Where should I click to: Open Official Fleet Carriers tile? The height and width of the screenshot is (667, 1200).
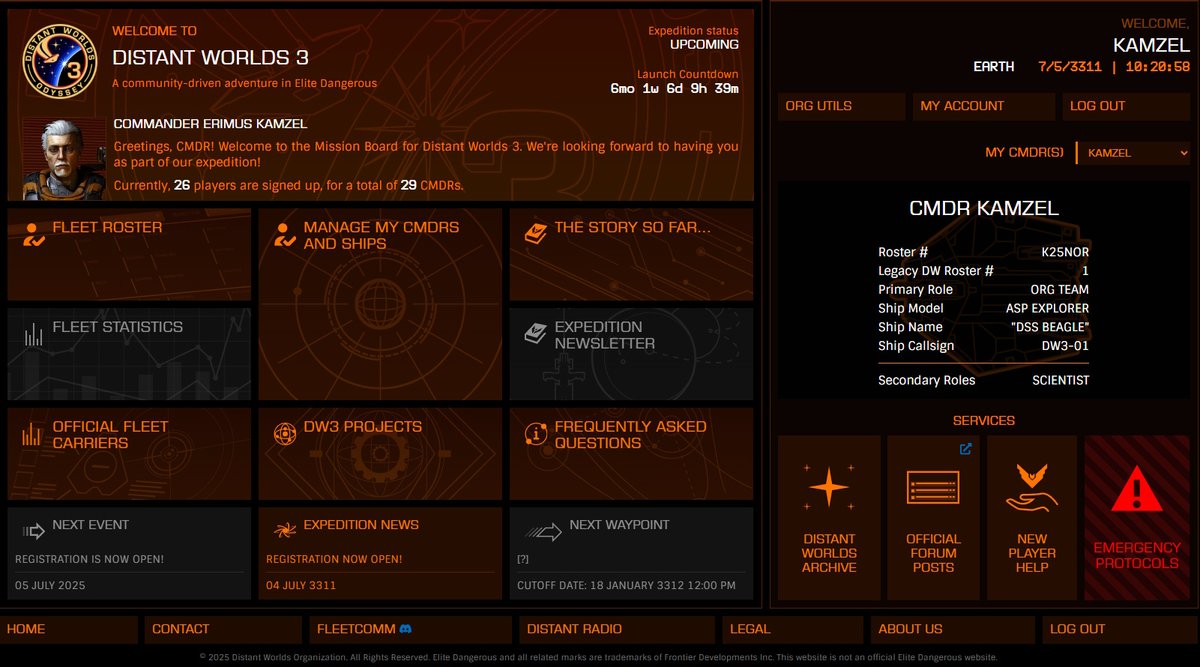pyautogui.click(x=129, y=453)
